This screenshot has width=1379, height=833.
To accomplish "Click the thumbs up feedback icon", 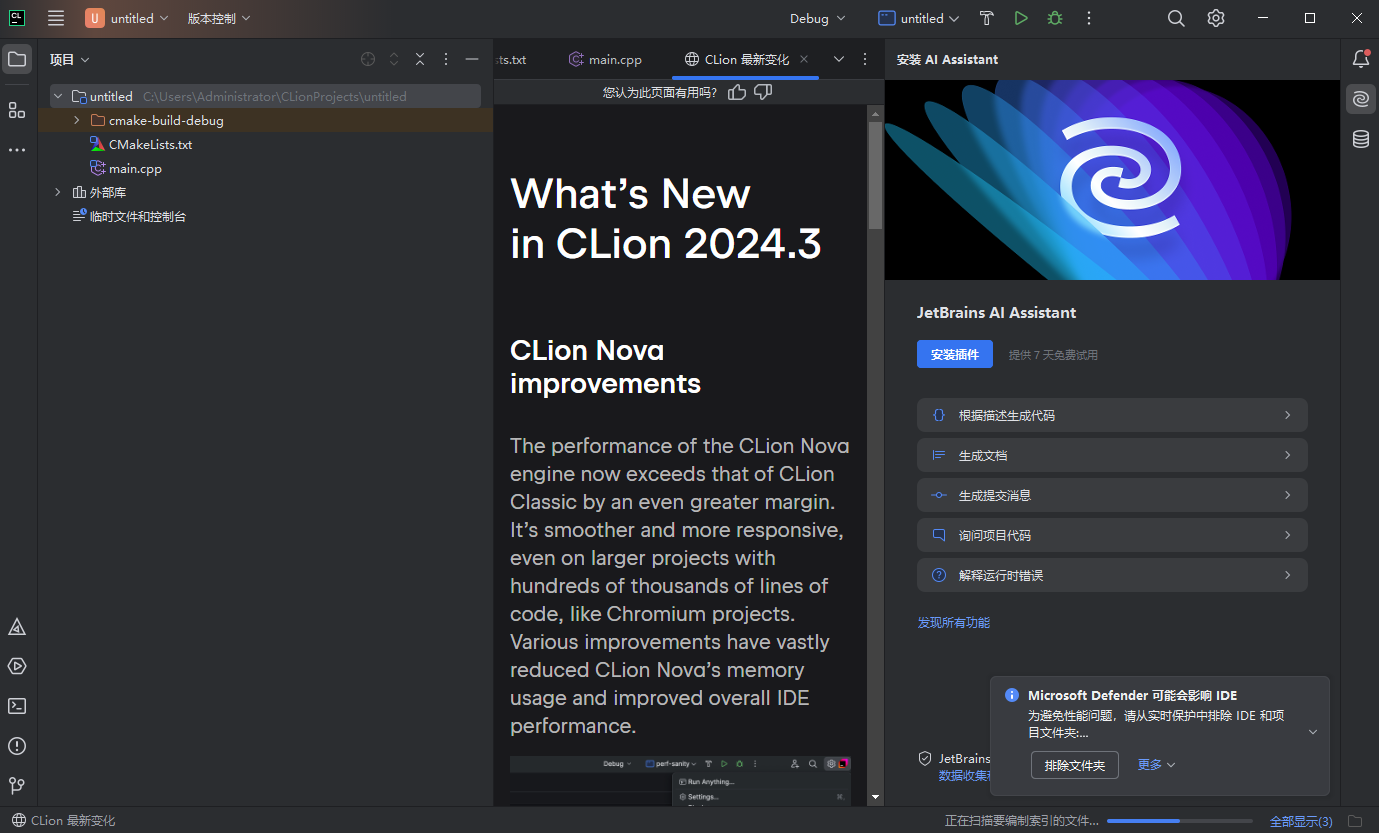I will point(737,92).
